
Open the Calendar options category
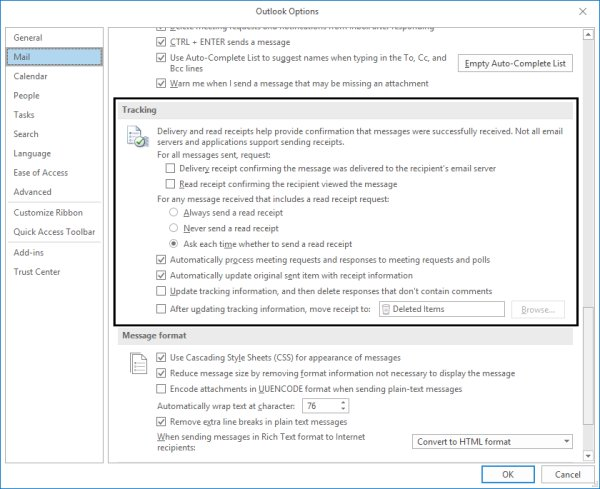pos(54,76)
